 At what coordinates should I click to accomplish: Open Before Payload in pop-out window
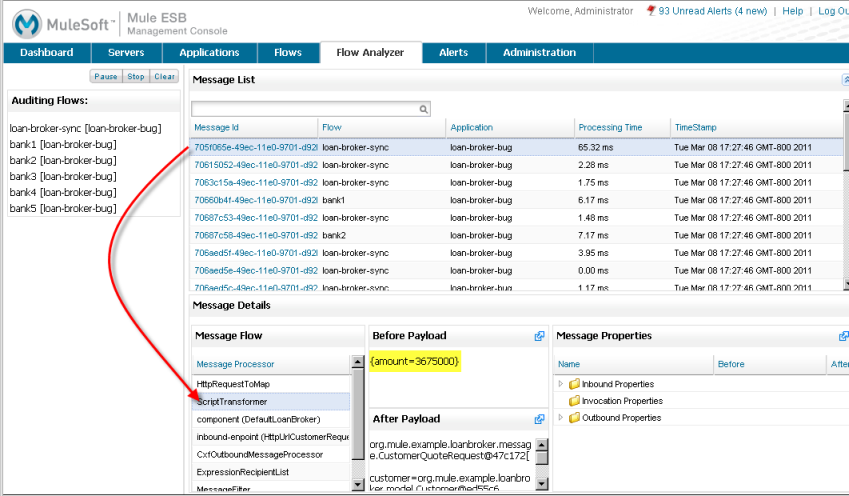tap(539, 336)
